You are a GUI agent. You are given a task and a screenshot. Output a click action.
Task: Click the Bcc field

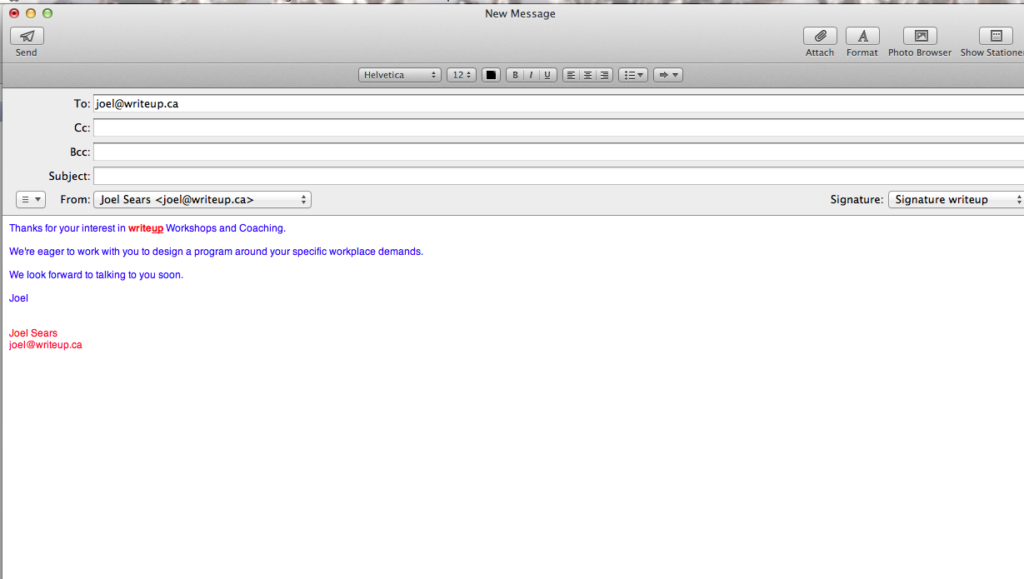tap(558, 152)
